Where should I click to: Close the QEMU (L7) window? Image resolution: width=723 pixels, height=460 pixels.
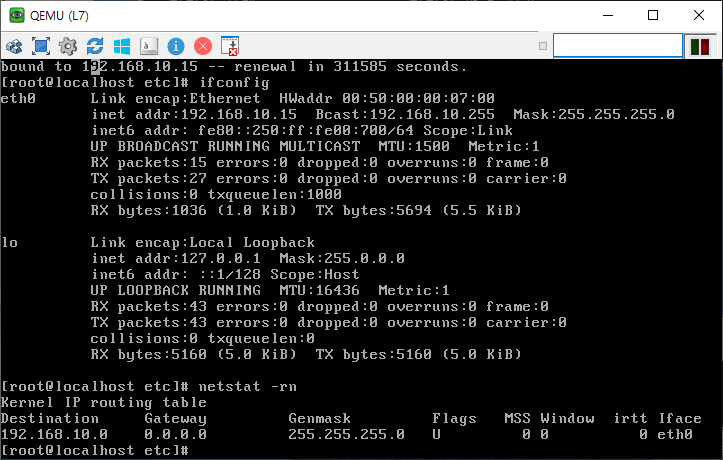click(699, 15)
